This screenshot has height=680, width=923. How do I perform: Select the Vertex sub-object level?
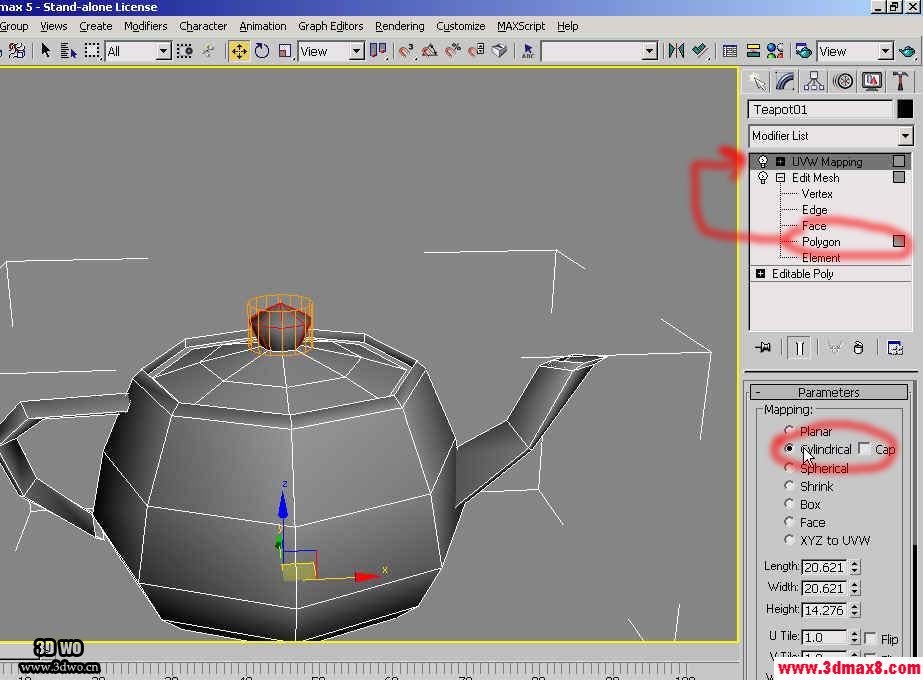click(x=817, y=194)
